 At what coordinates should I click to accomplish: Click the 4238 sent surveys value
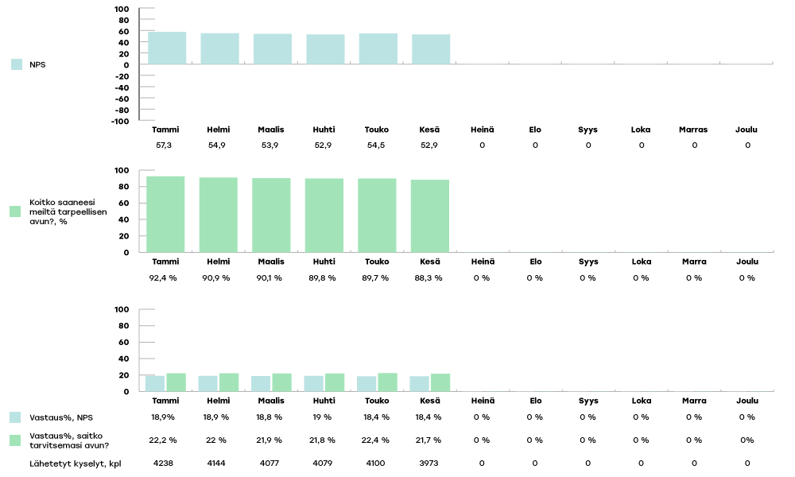pyautogui.click(x=164, y=464)
